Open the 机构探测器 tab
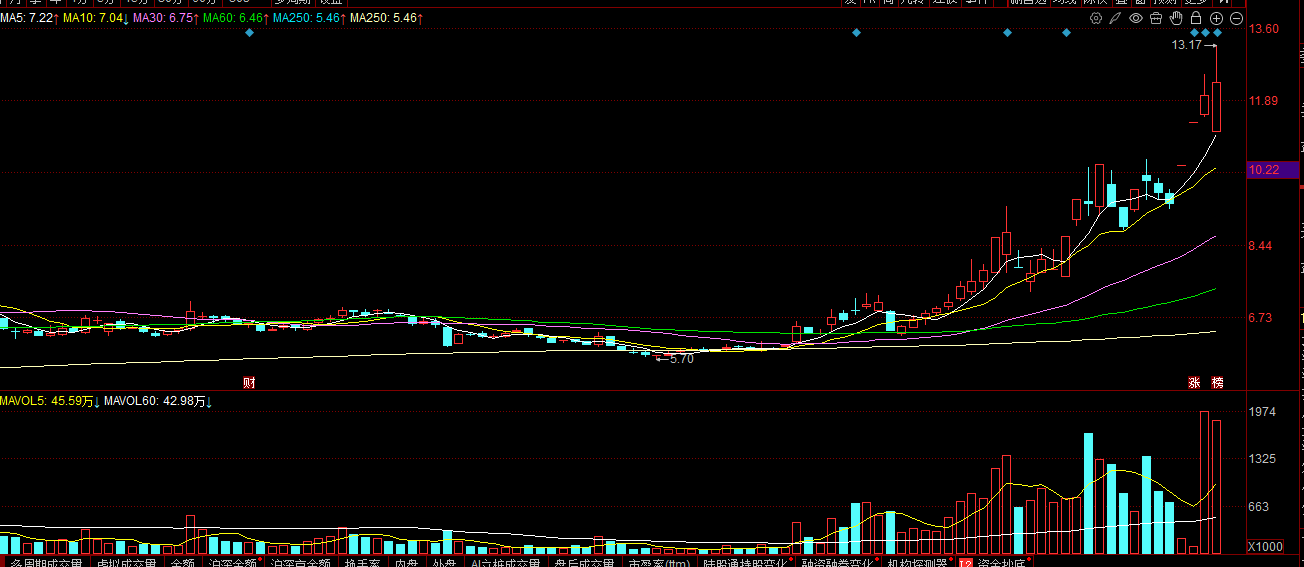 pos(917,562)
